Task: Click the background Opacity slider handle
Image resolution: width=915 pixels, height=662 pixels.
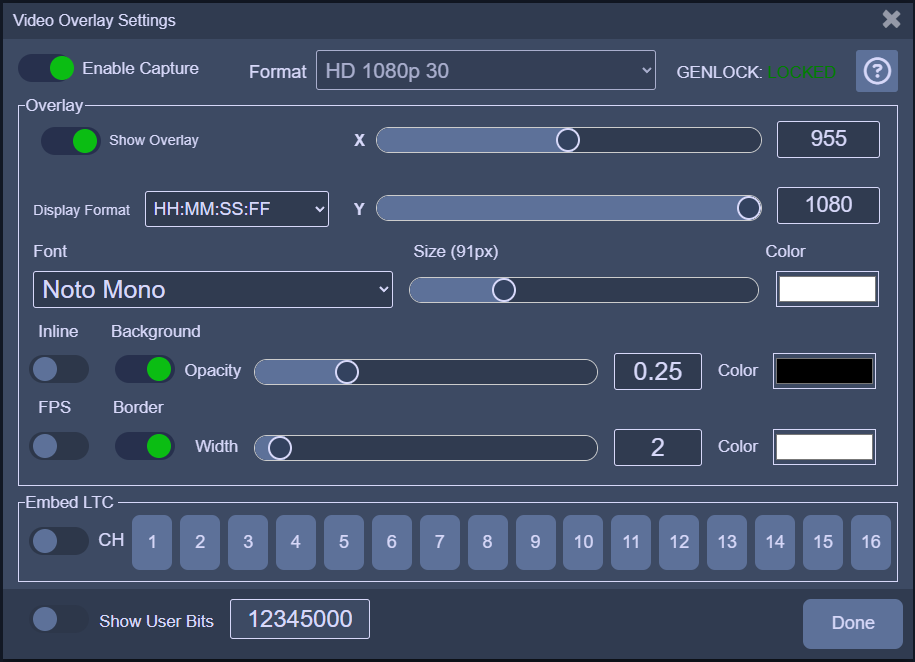Action: tap(347, 372)
